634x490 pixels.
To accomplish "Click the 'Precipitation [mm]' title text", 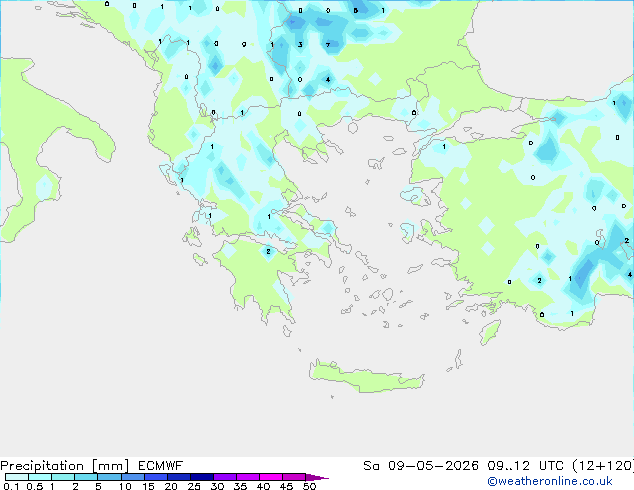I will [65, 466].
